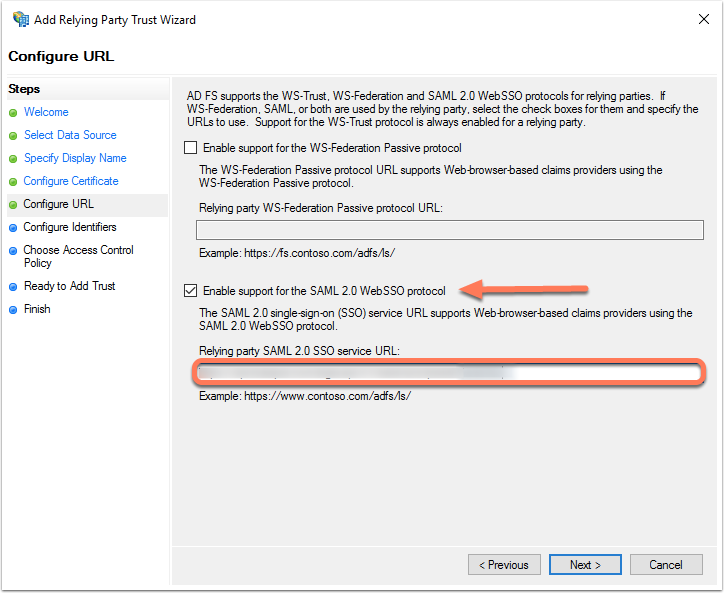The image size is (724, 593).
Task: Jump to Specify Display Name step
Action: (x=75, y=158)
